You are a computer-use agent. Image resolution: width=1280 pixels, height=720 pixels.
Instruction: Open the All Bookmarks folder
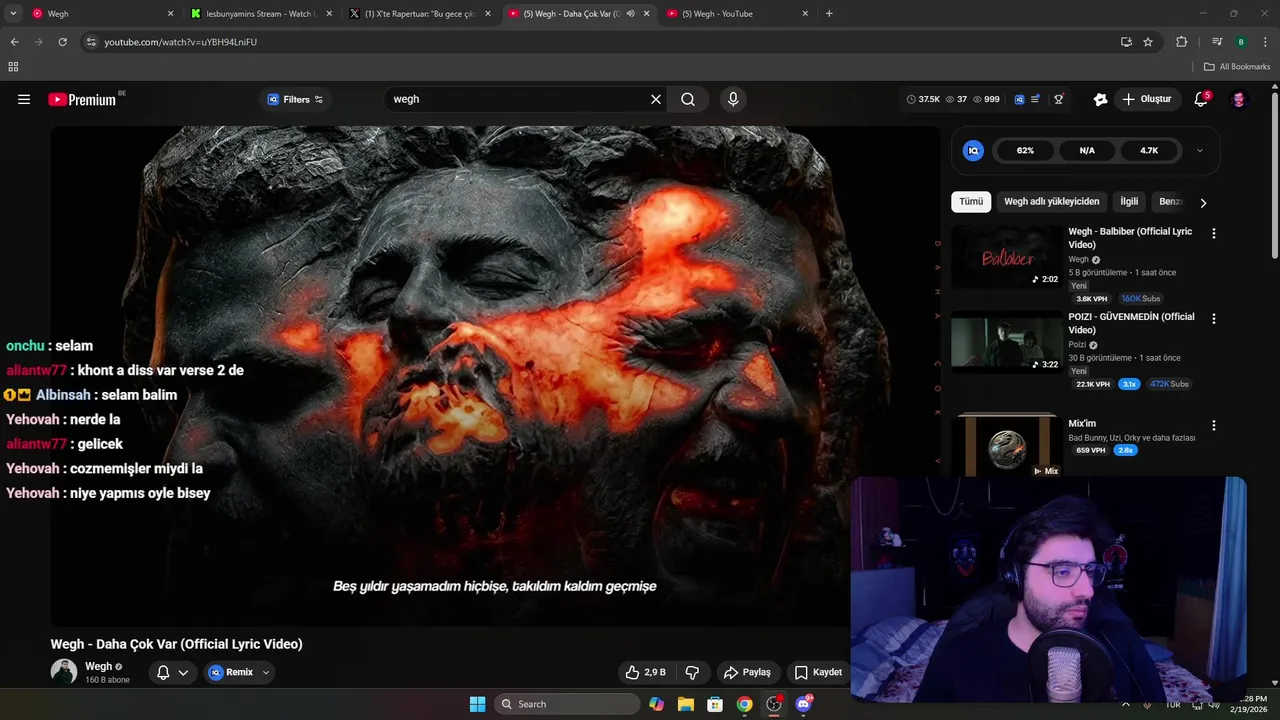tap(1237, 67)
